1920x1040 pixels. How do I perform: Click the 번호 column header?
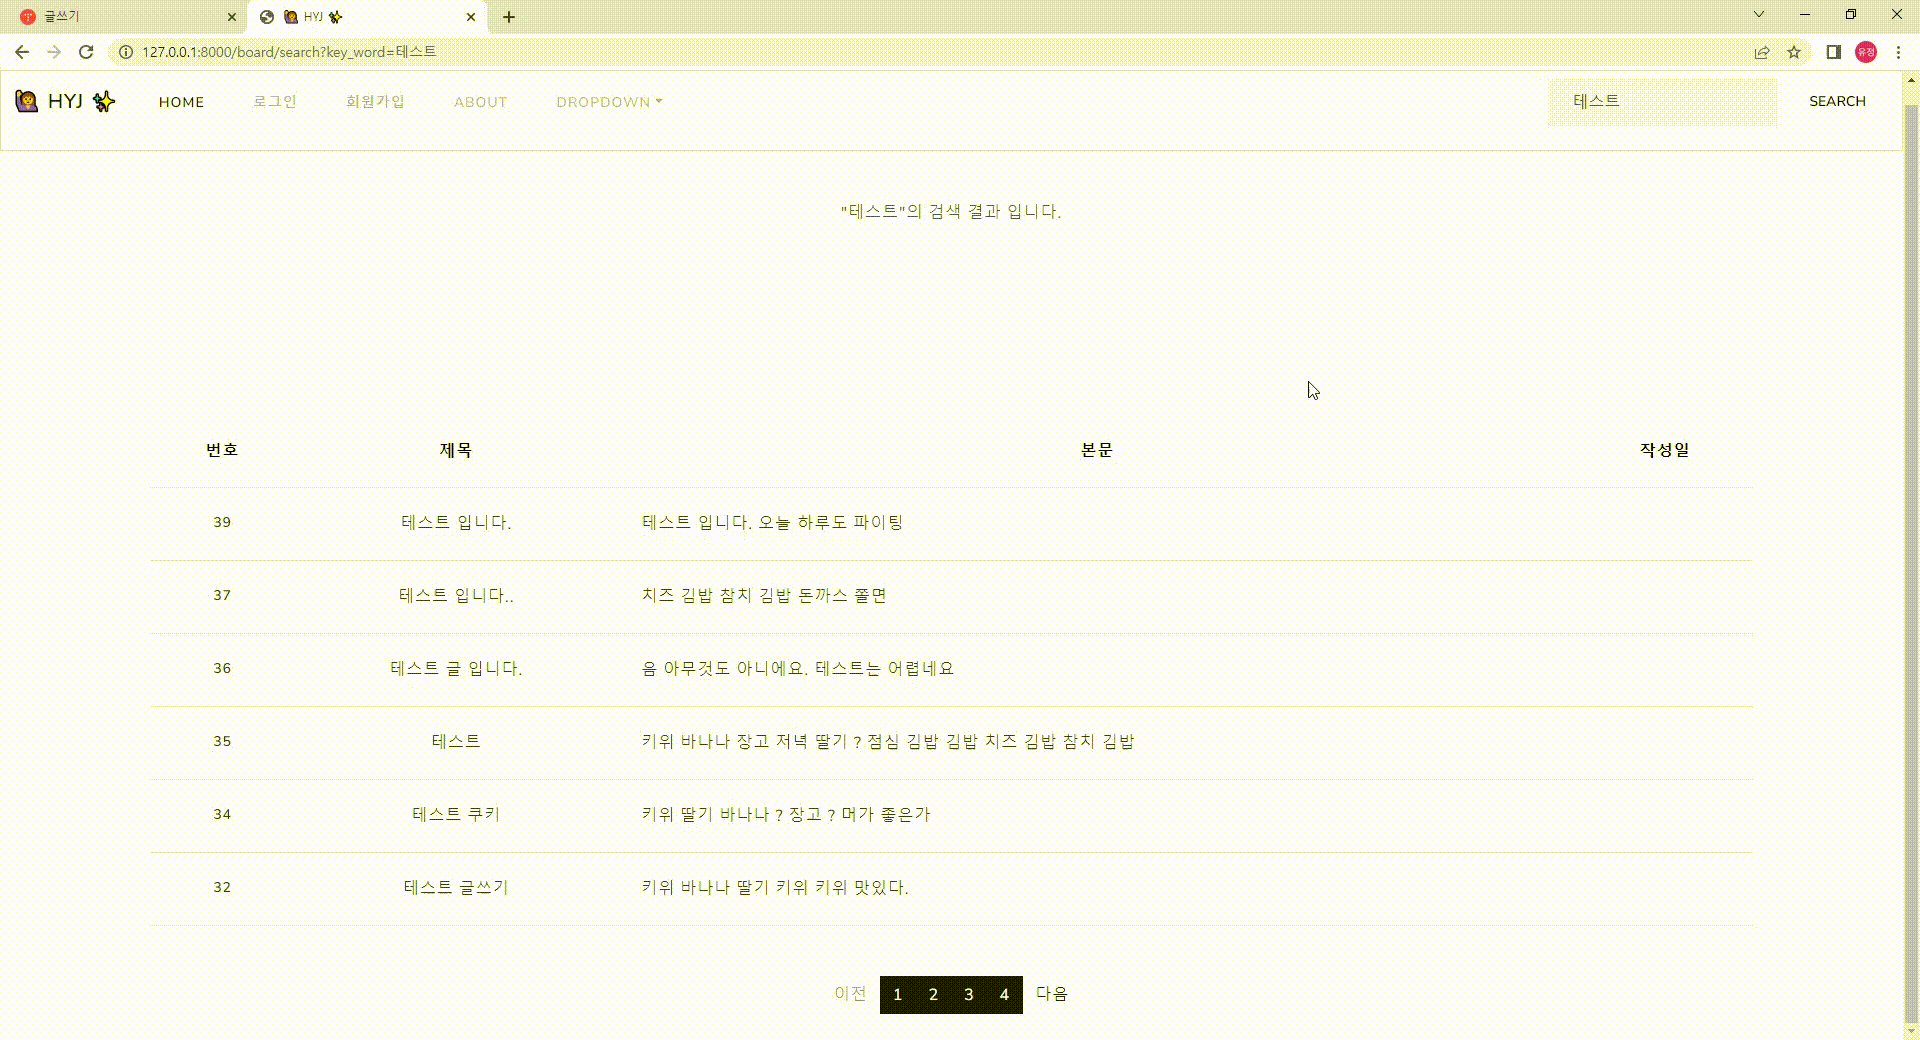(222, 450)
